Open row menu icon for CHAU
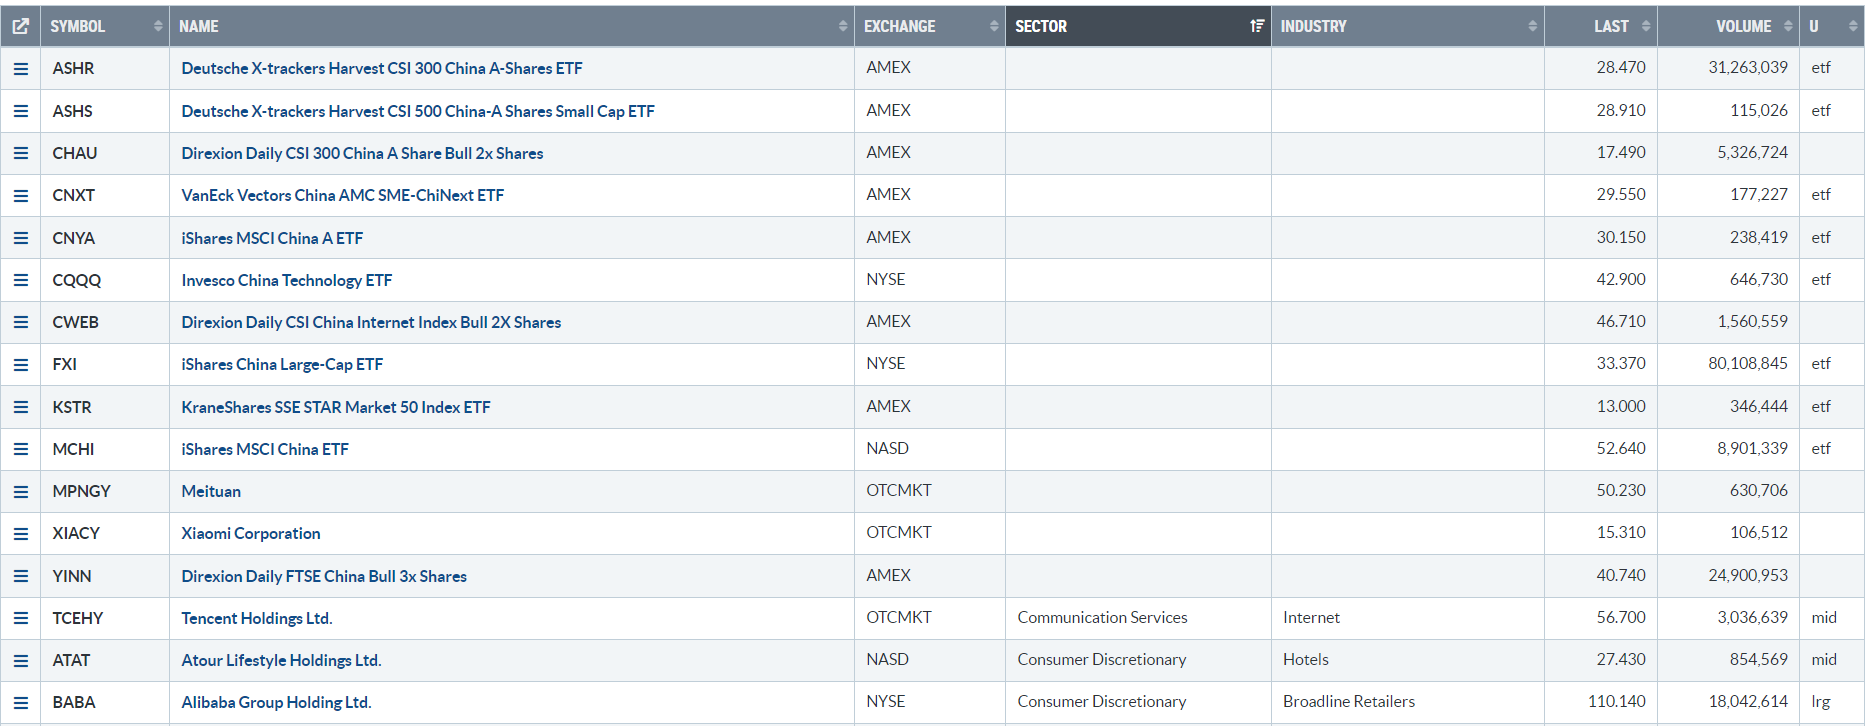The image size is (1871, 726). (x=20, y=153)
